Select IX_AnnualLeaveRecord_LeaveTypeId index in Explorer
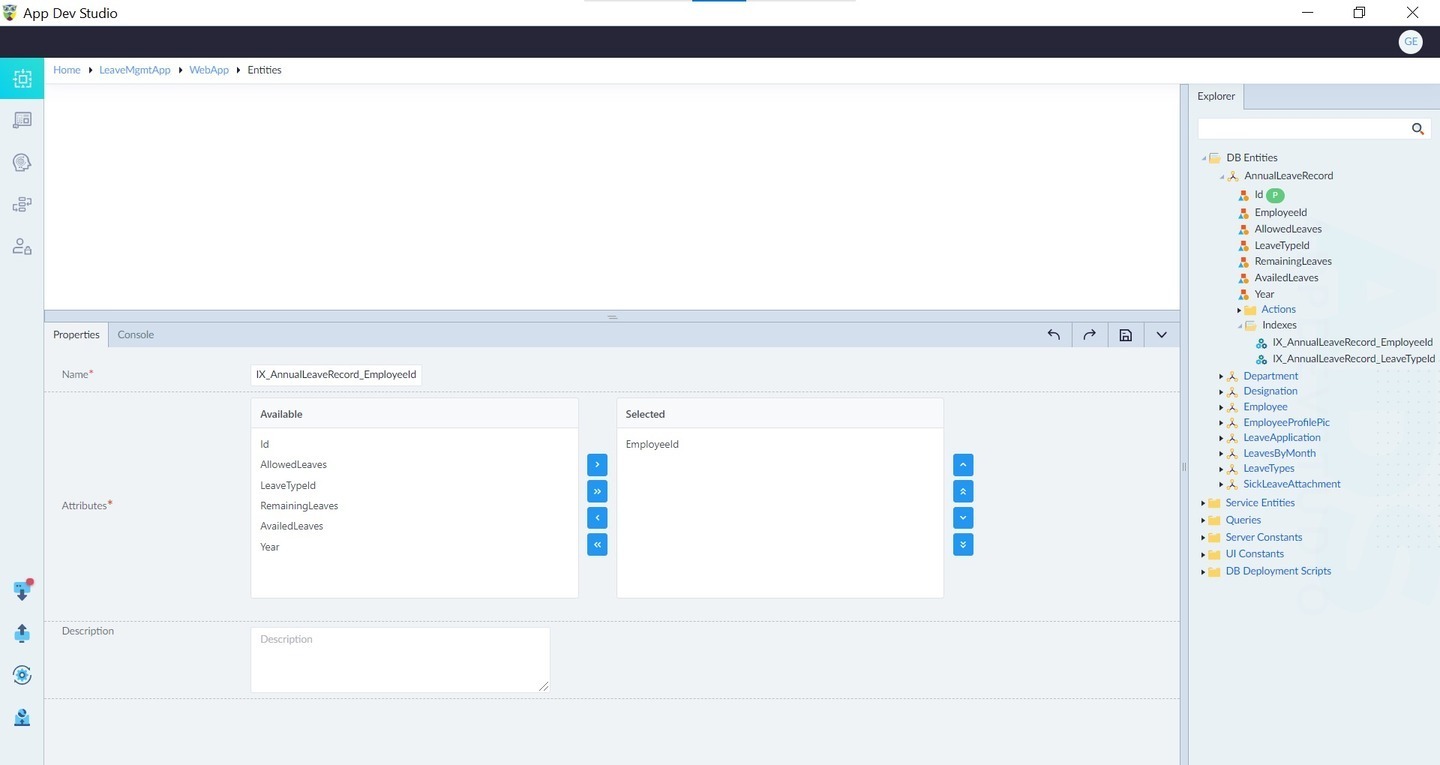1440x765 pixels. point(1353,358)
